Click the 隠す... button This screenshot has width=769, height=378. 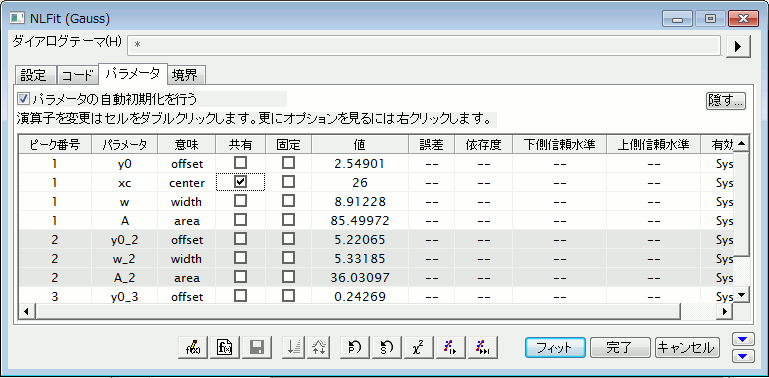pos(725,101)
